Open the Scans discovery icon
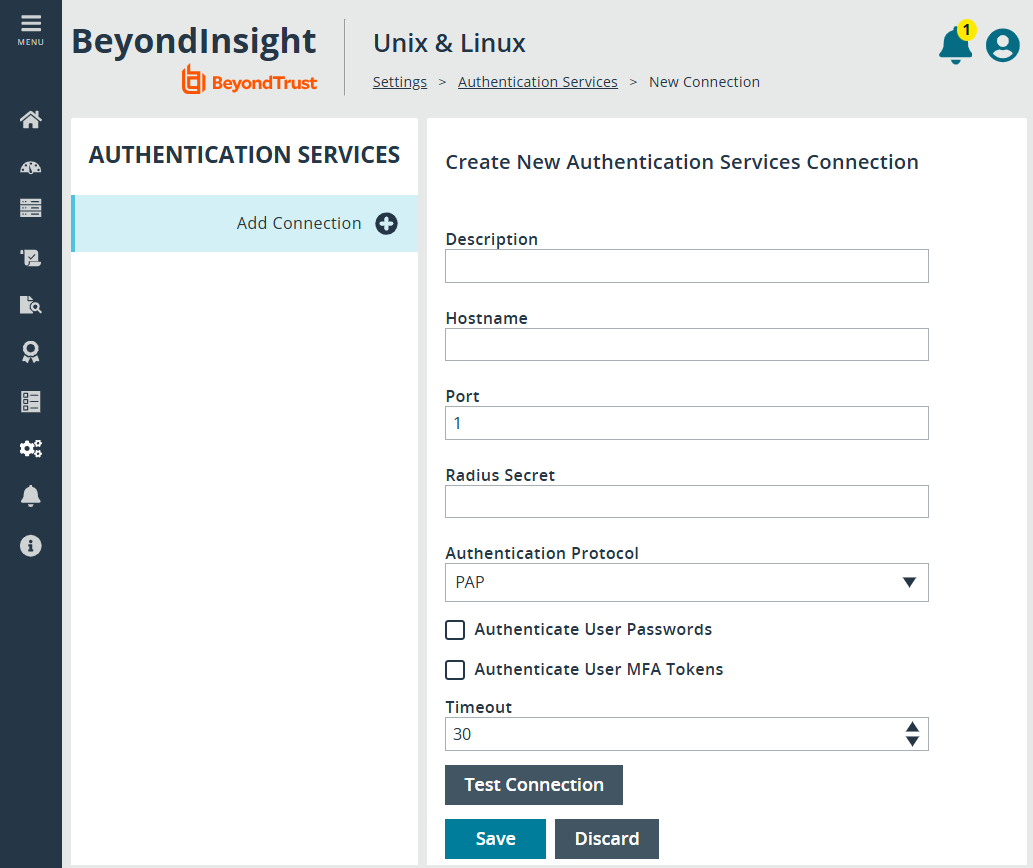Viewport: 1033px width, 868px height. (x=30, y=304)
